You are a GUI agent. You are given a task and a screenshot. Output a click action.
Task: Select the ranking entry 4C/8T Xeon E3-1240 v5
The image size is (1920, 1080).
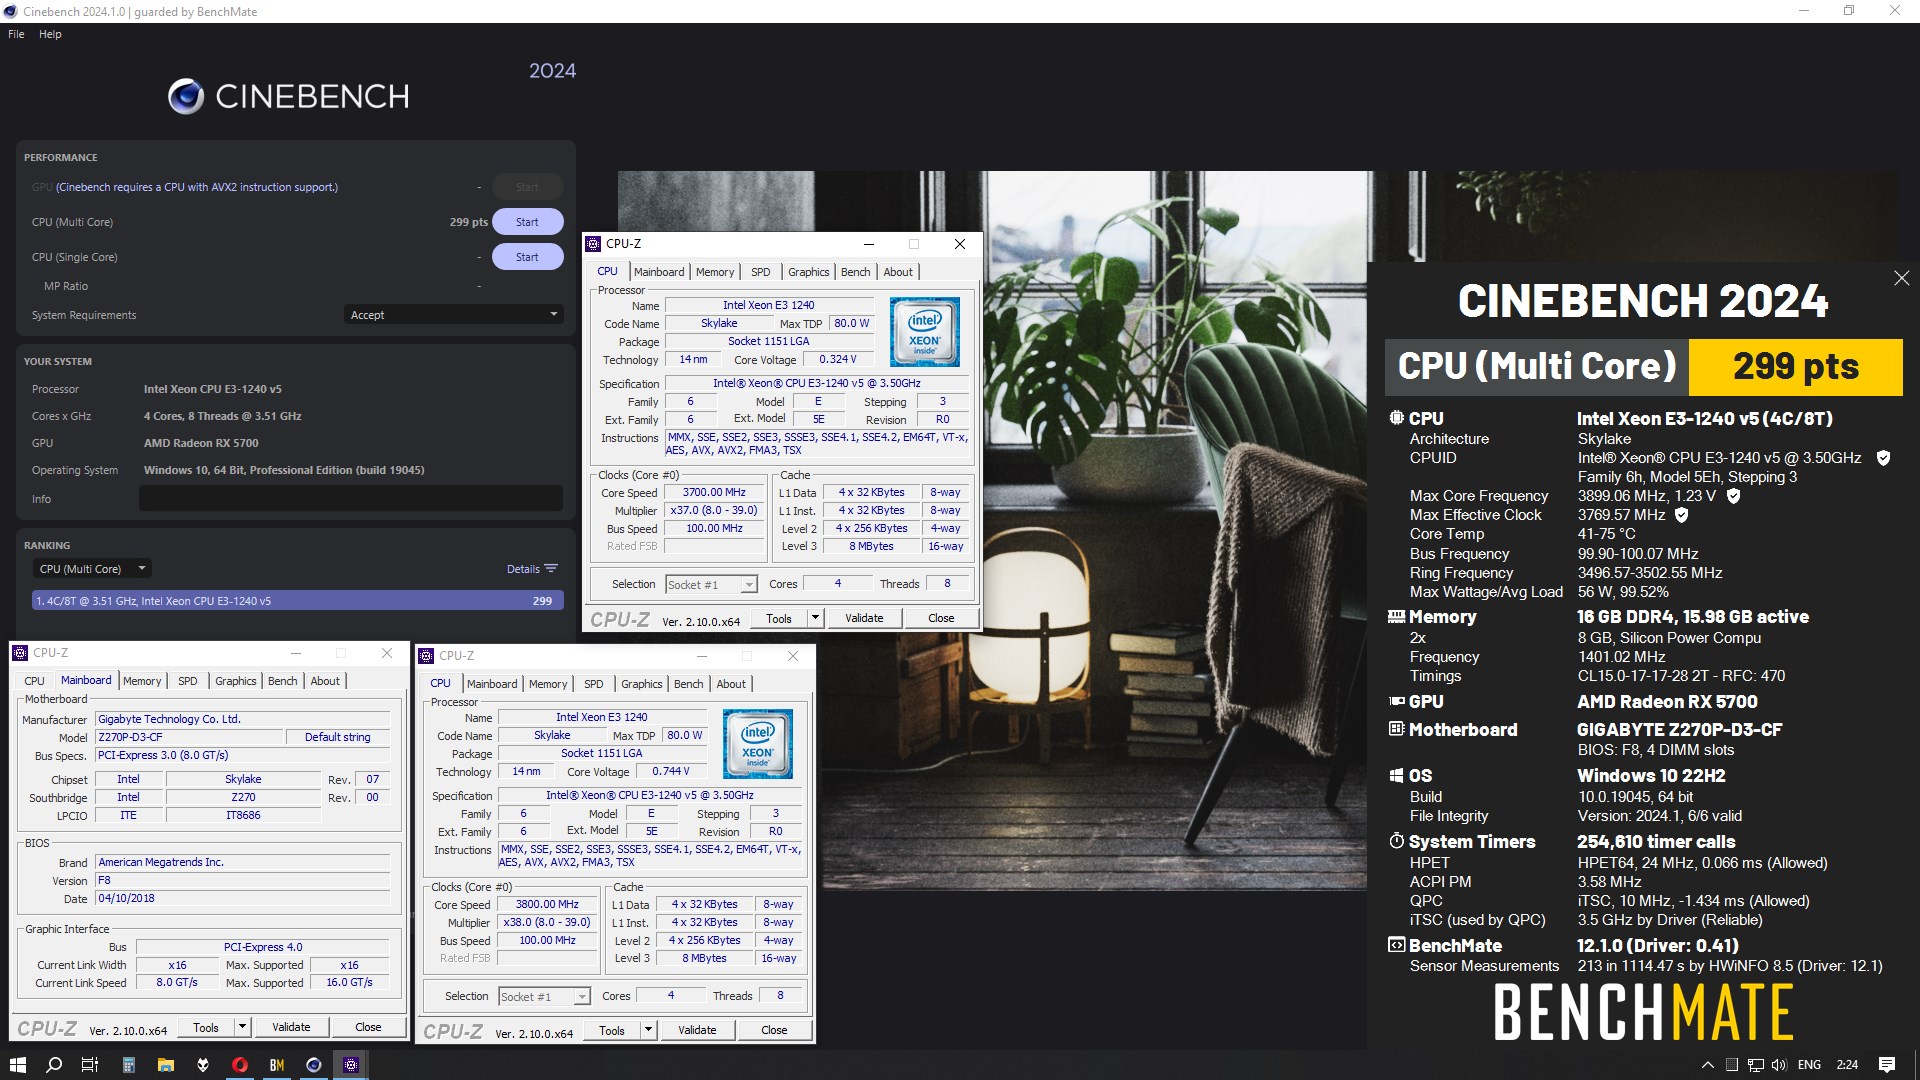297,601
